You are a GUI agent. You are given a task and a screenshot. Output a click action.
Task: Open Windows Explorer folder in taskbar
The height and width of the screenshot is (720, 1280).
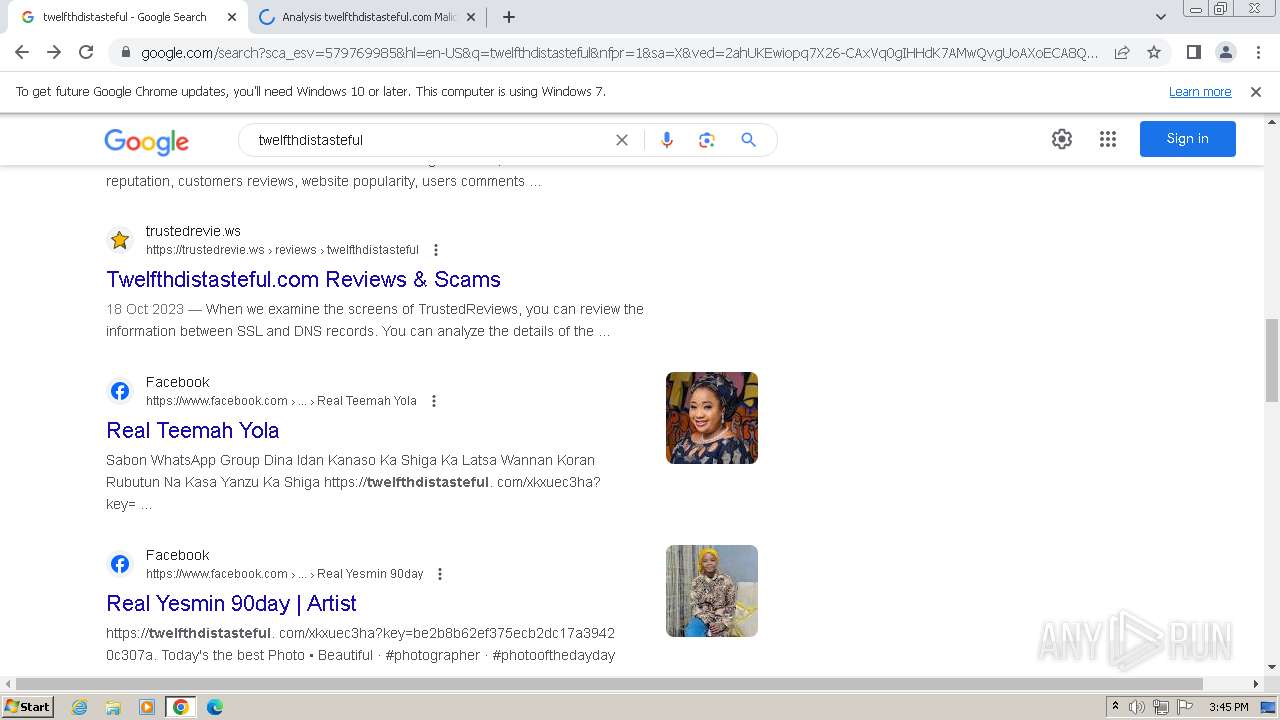[113, 707]
